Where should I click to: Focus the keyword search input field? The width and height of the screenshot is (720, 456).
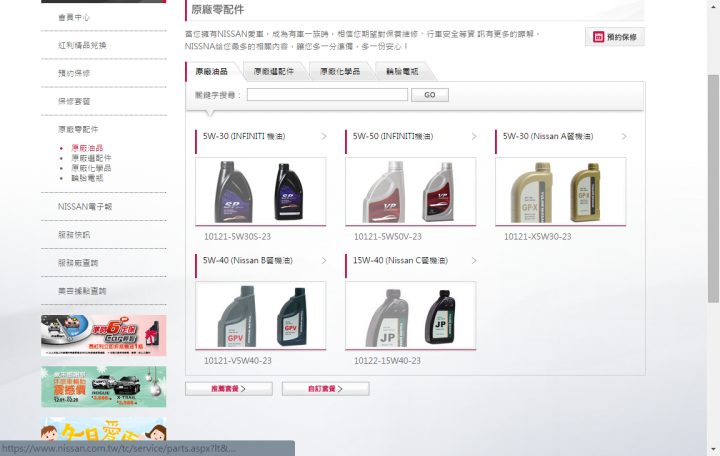pyautogui.click(x=327, y=95)
